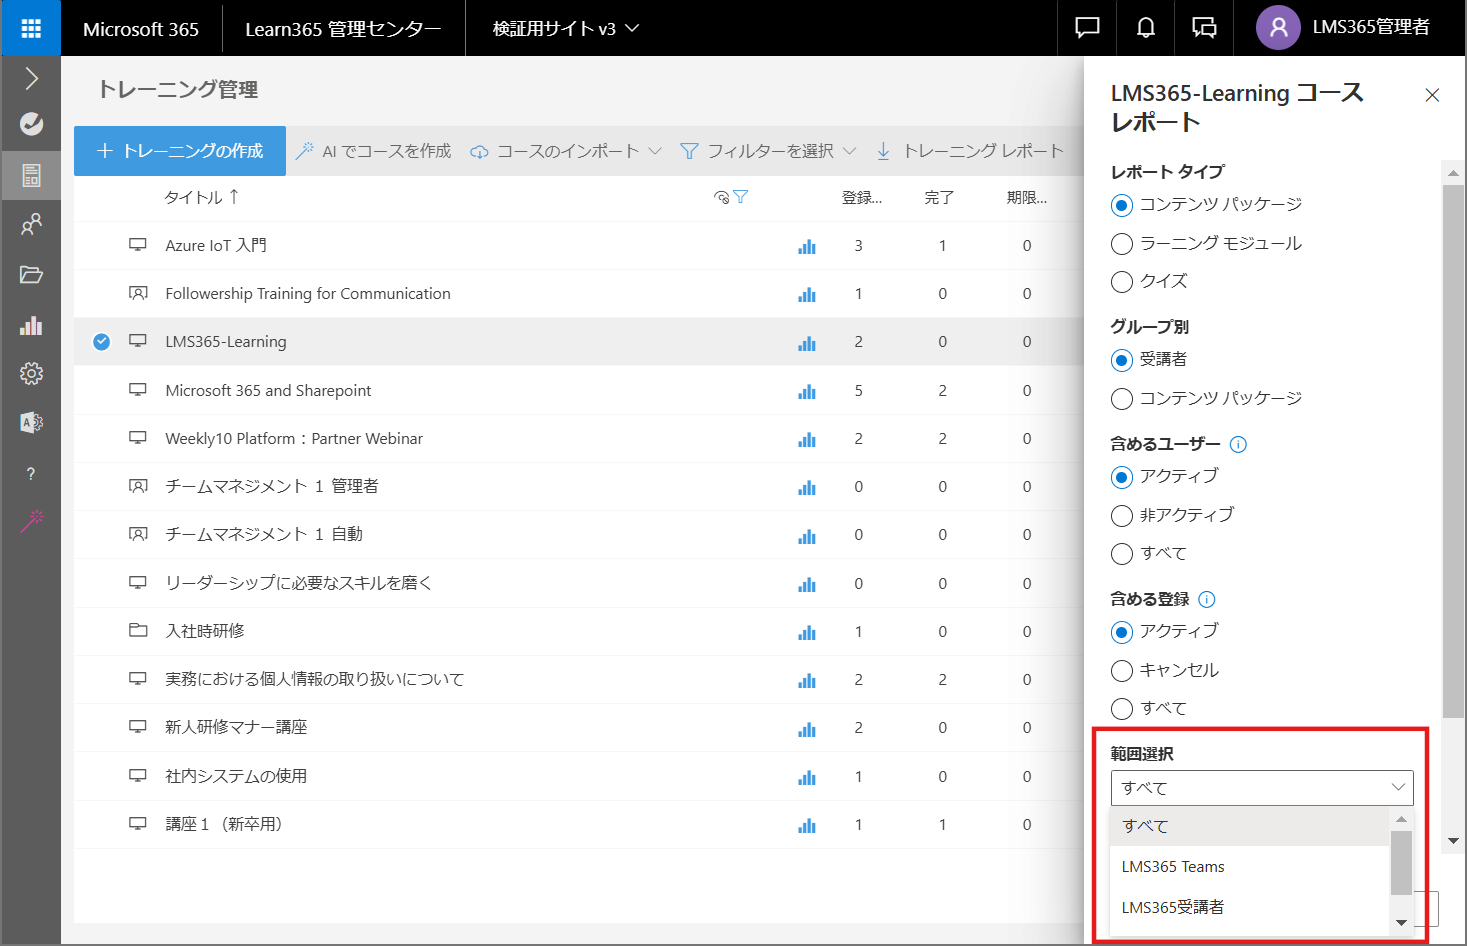The height and width of the screenshot is (946, 1467).
Task: Open the help question mark icon
Action: pyautogui.click(x=31, y=473)
